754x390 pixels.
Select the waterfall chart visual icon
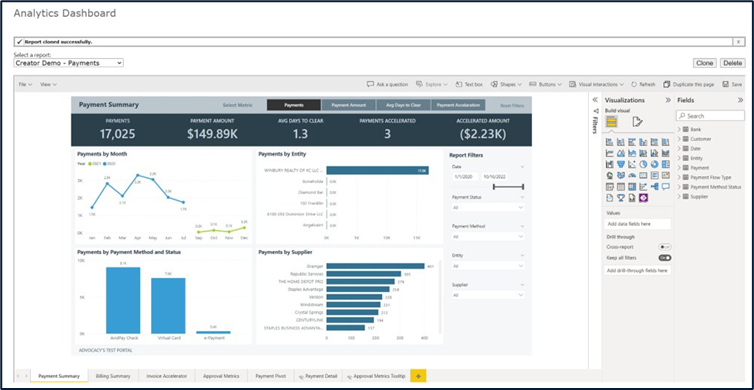coord(610,164)
